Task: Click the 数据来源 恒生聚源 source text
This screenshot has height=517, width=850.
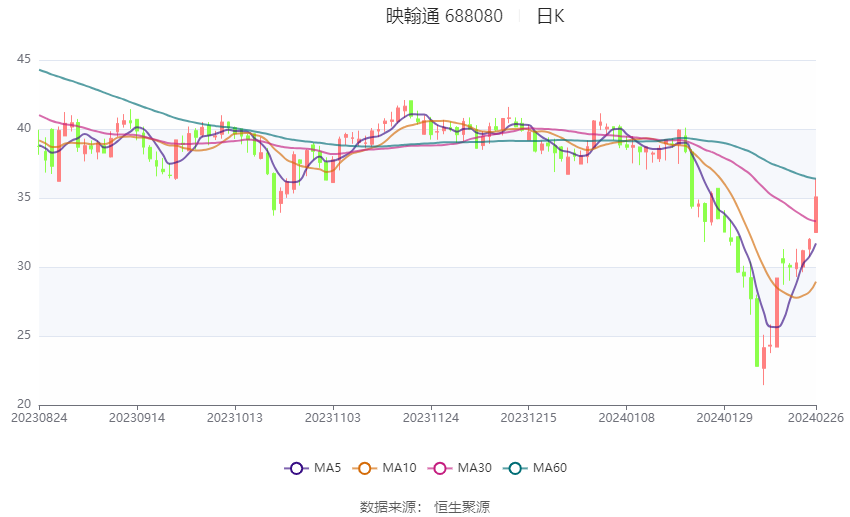Action: click(425, 507)
